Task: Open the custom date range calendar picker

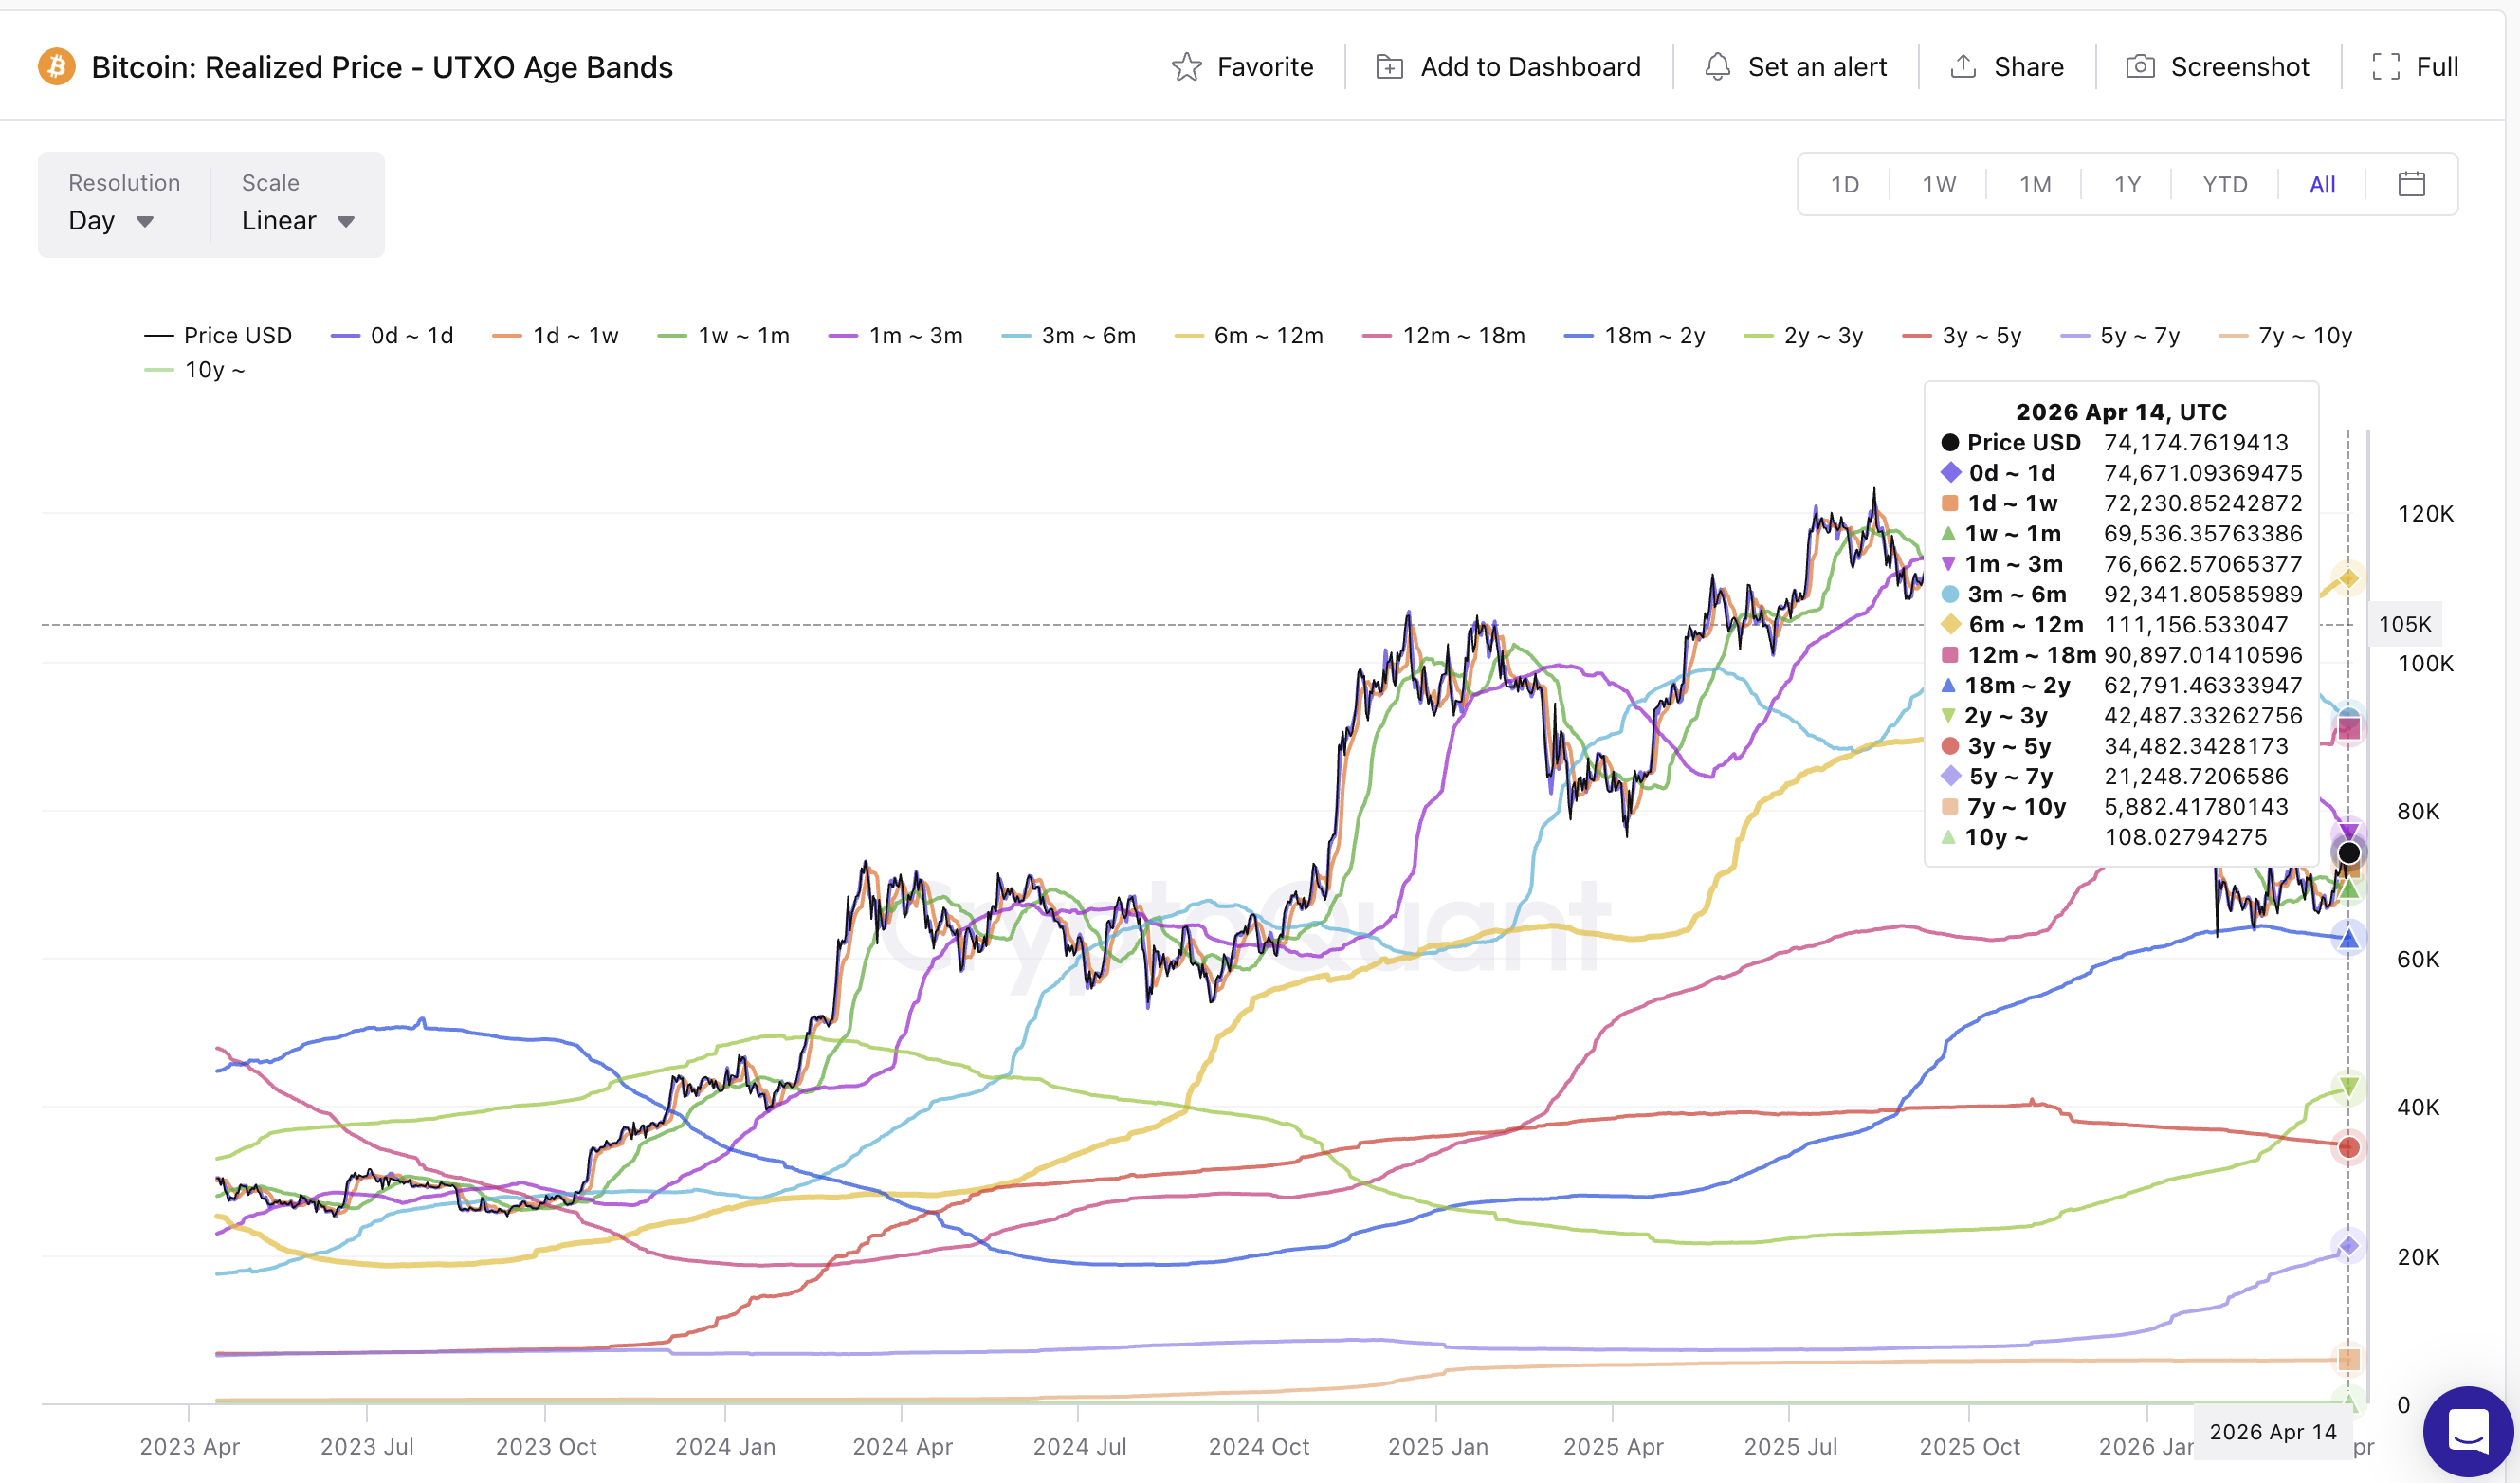Action: click(2411, 184)
